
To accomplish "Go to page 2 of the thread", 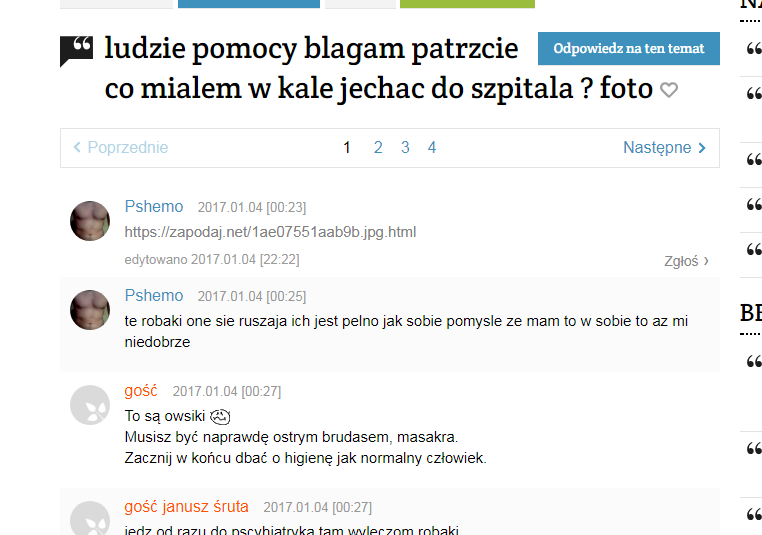I will point(378,147).
